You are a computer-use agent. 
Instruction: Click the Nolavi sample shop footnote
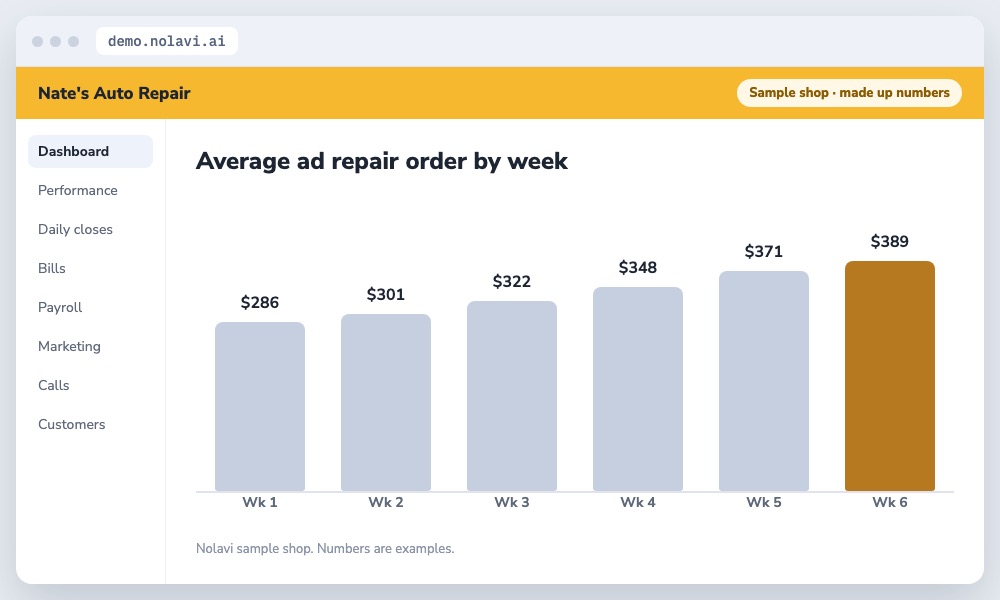point(325,548)
